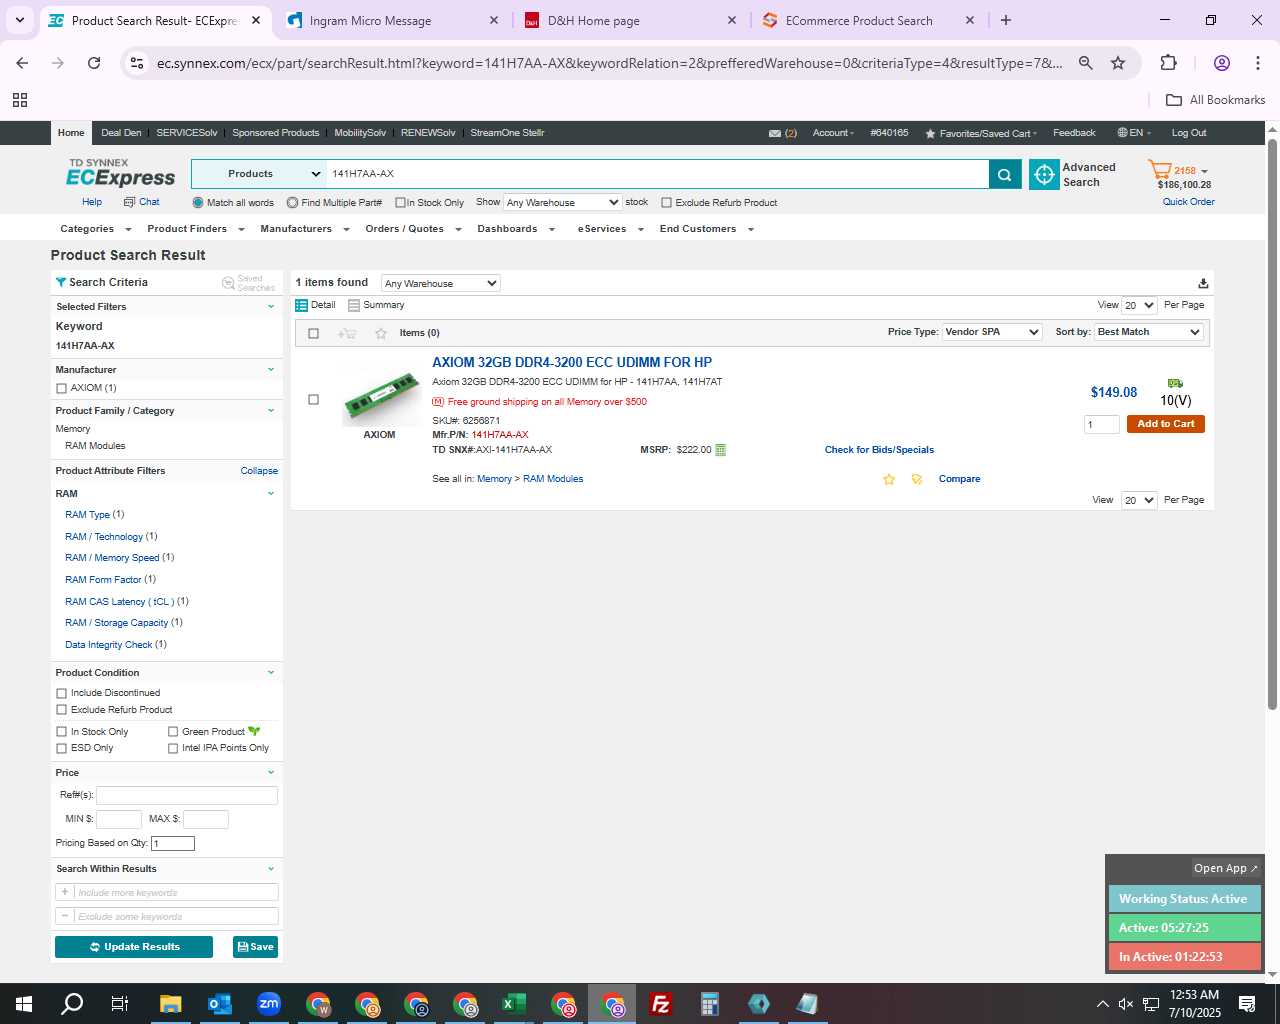Image resolution: width=1280 pixels, height=1024 pixels.
Task: Click Chrome zoom magnifier in address bar
Action: click(1085, 63)
